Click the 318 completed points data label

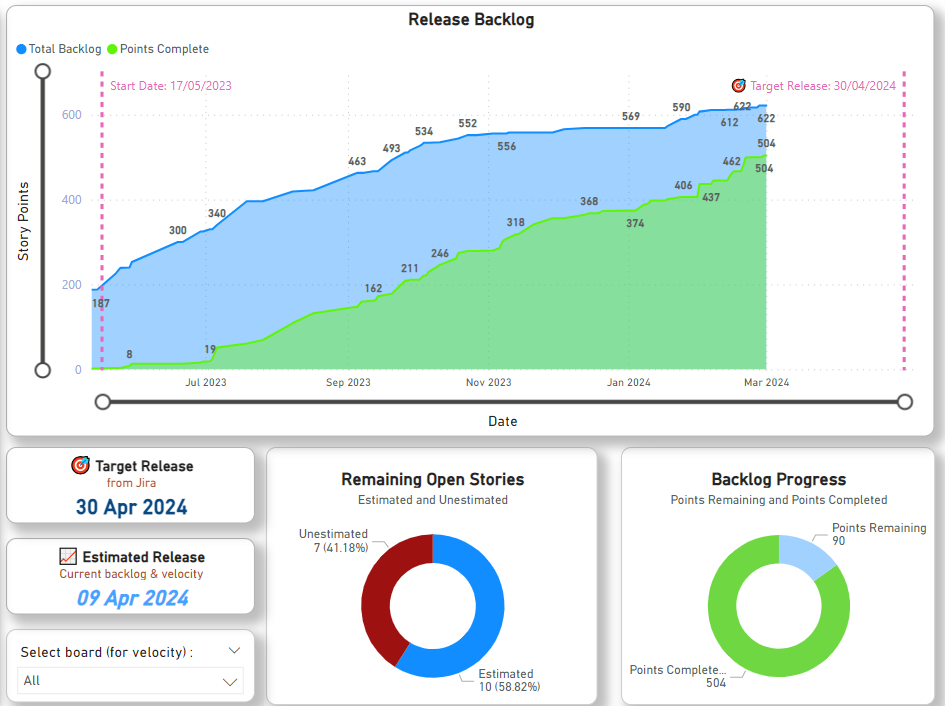[515, 222]
